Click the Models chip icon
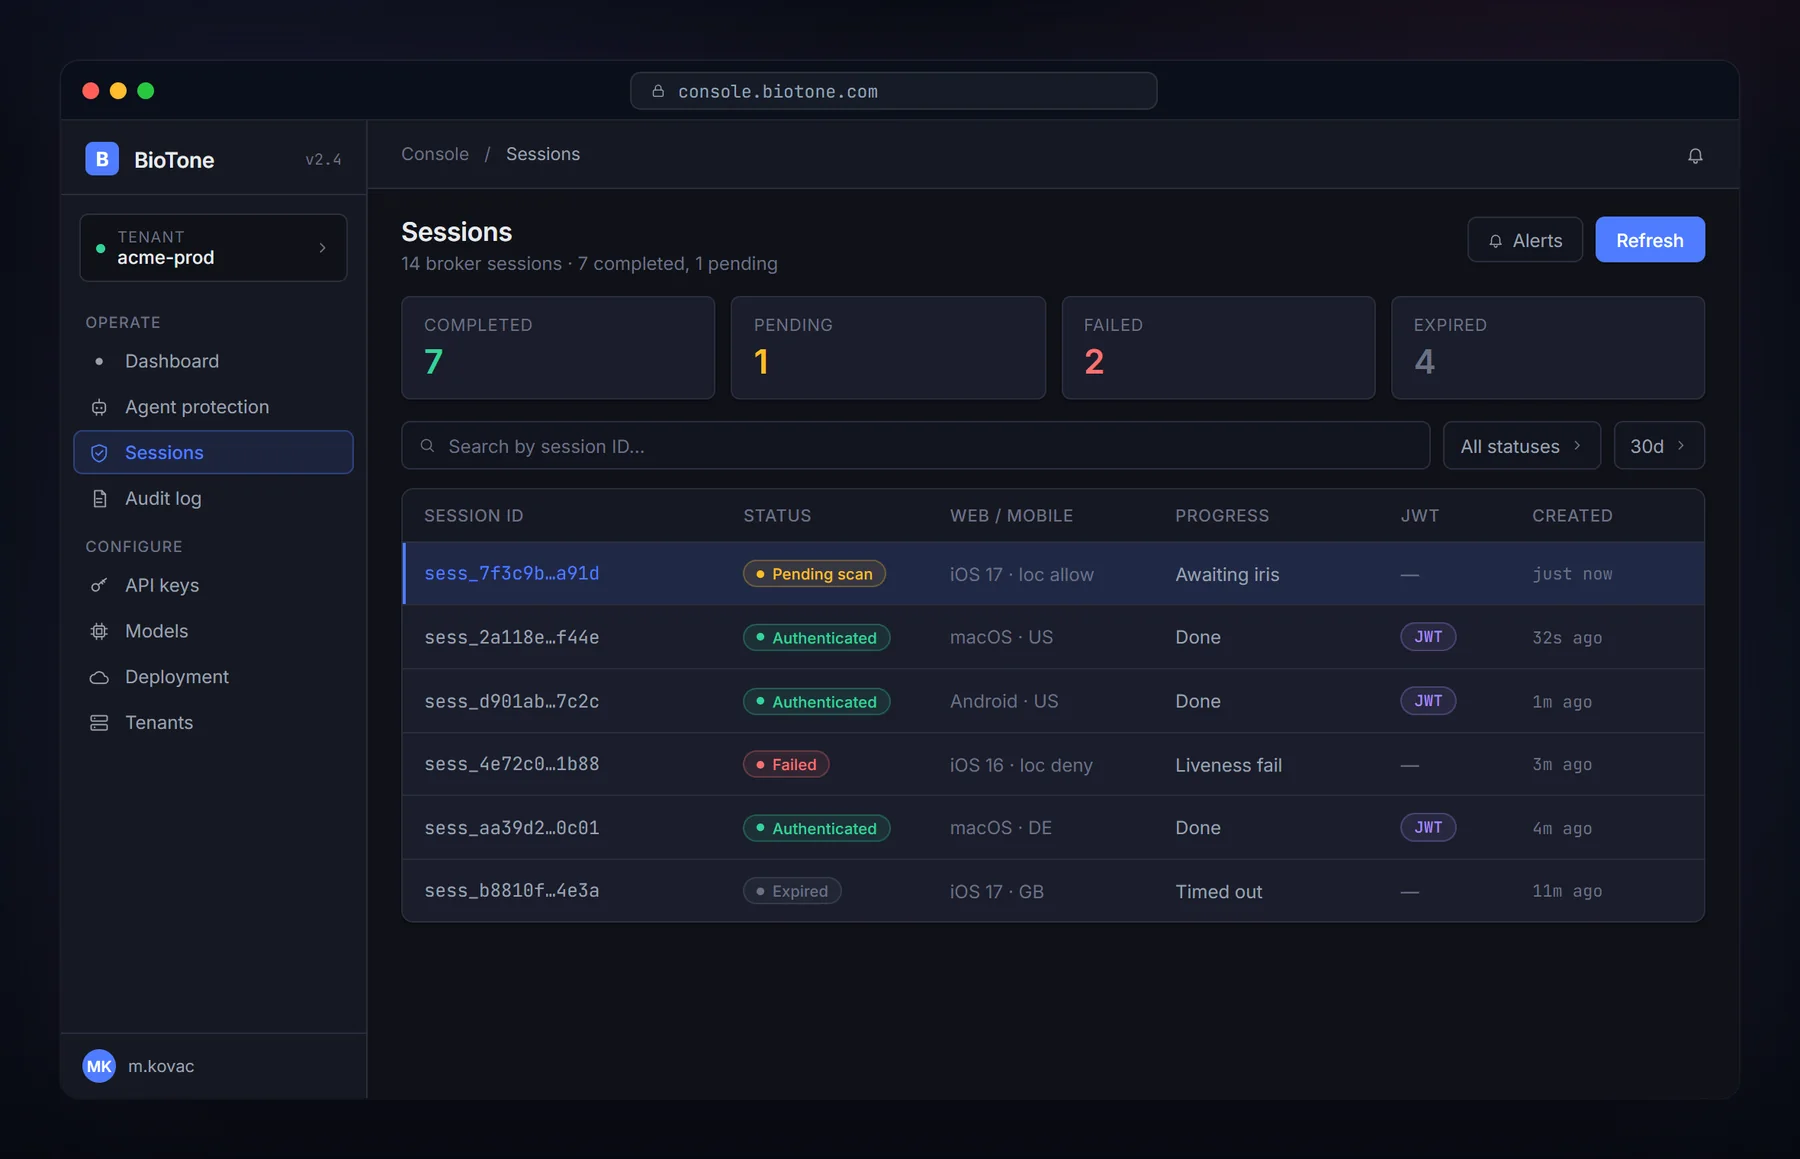Viewport: 1800px width, 1159px height. (99, 631)
